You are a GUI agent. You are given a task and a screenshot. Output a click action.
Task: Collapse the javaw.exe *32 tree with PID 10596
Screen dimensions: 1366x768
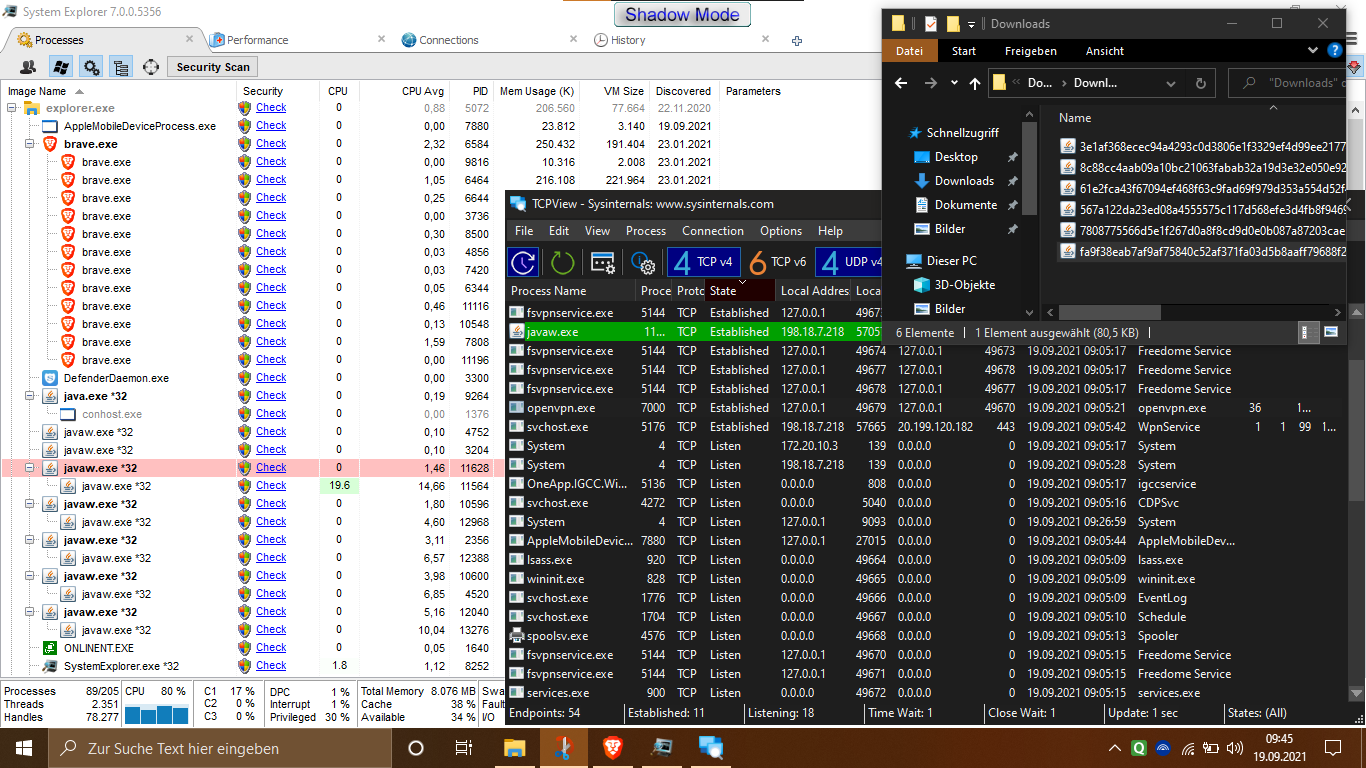[32, 504]
